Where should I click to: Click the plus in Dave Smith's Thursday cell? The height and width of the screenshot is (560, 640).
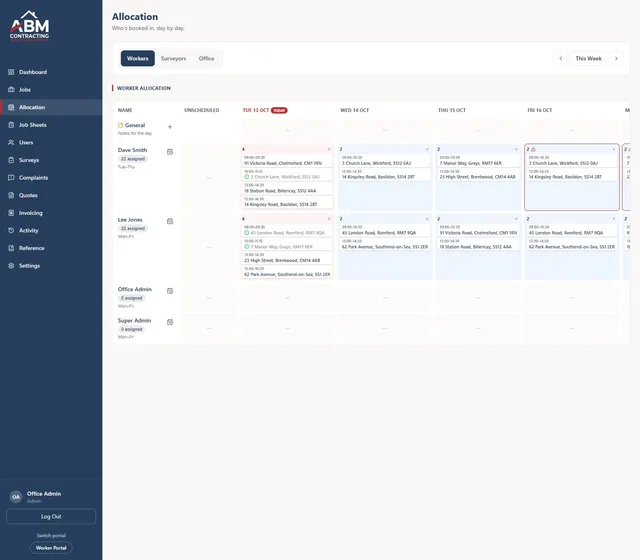516,149
